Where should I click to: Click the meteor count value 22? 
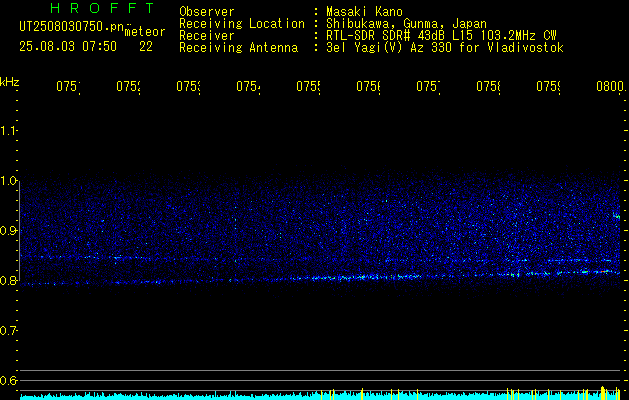click(146, 47)
